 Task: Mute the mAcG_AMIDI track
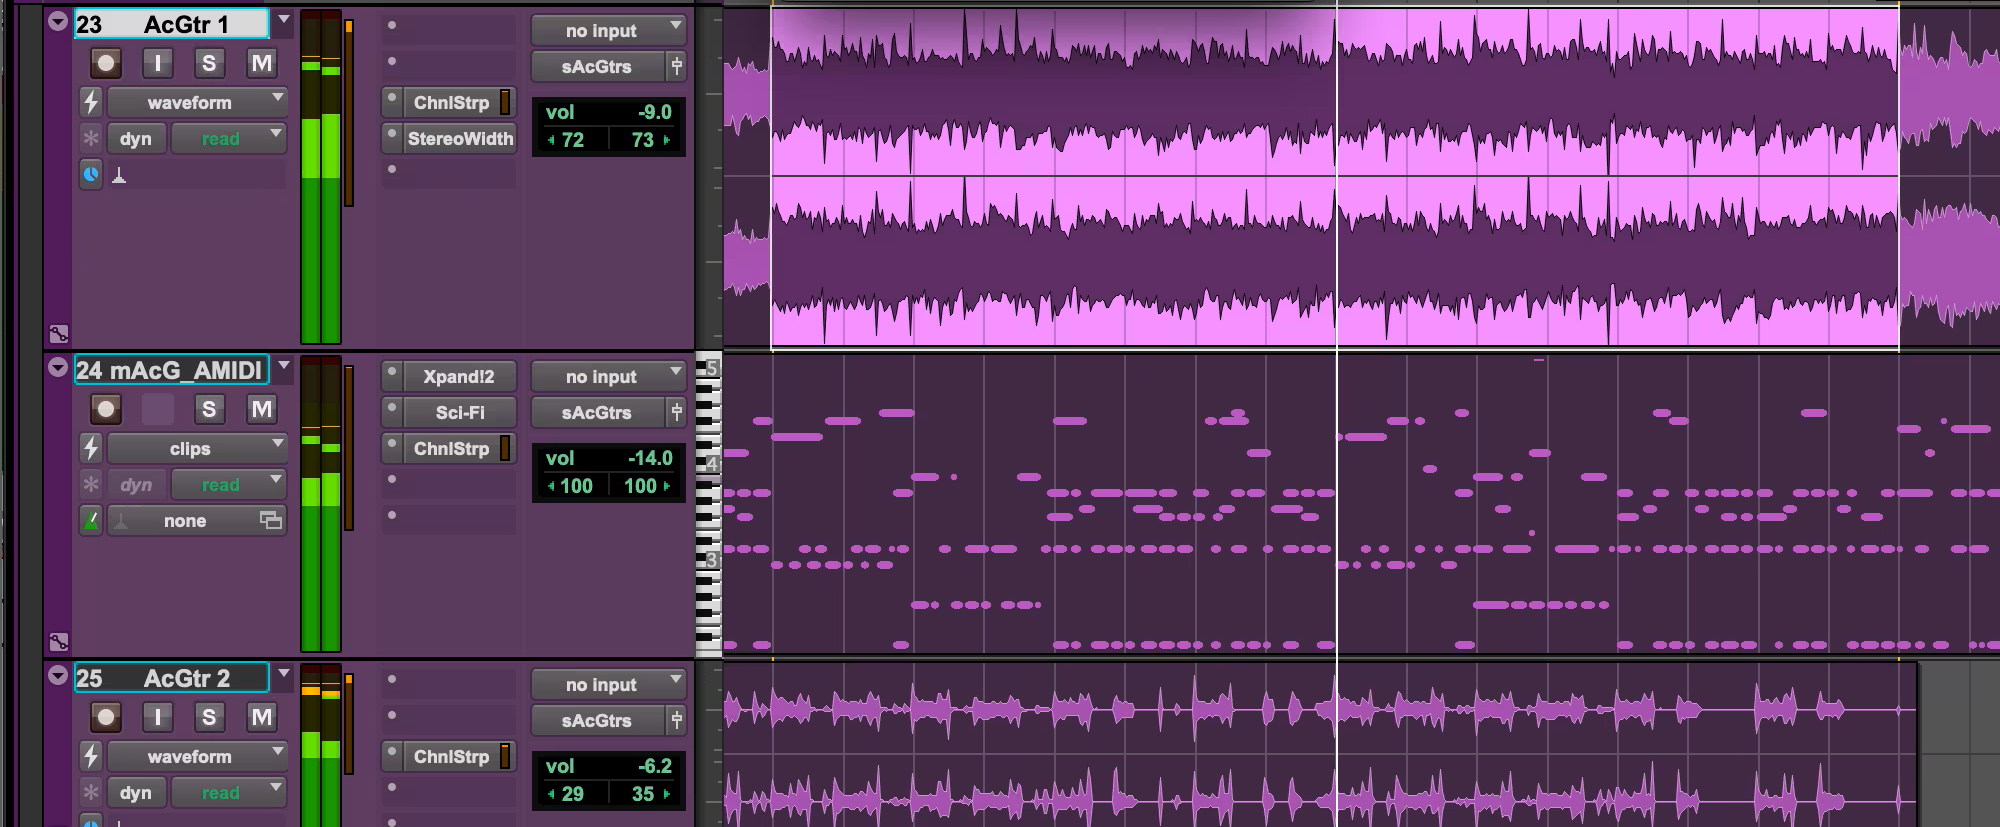[x=261, y=409]
